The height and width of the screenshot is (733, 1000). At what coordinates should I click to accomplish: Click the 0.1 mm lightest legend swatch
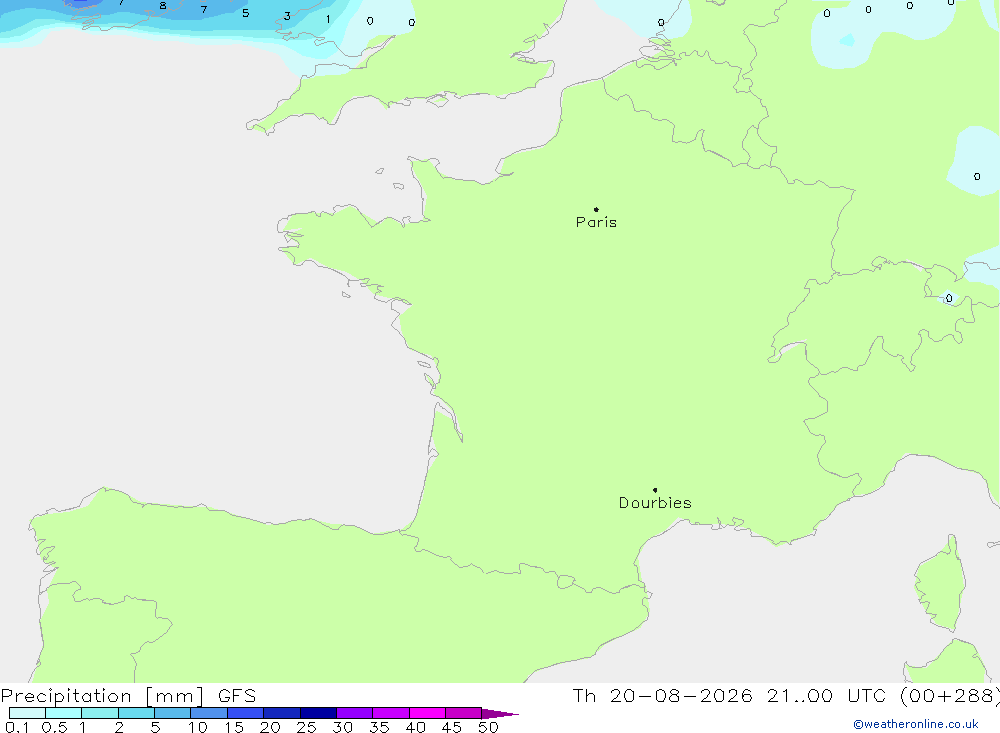tap(27, 713)
